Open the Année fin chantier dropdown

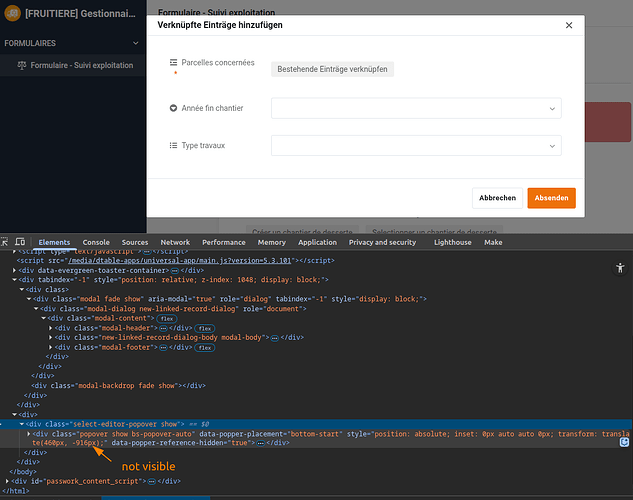[416, 108]
